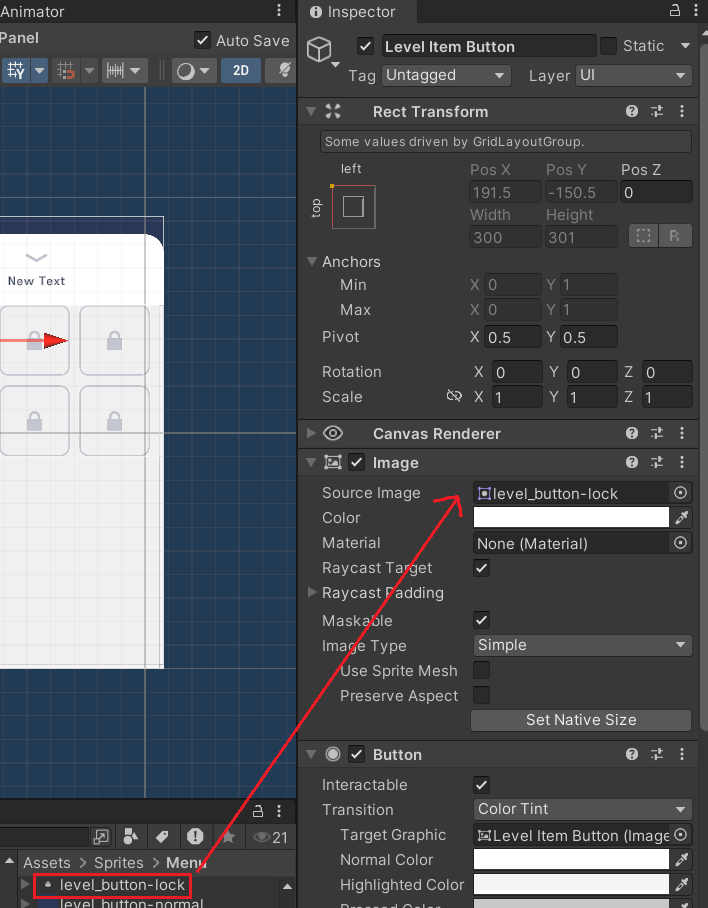Viewport: 708px width, 908px height.
Task: Disable the Button component checkbox
Action: click(357, 754)
